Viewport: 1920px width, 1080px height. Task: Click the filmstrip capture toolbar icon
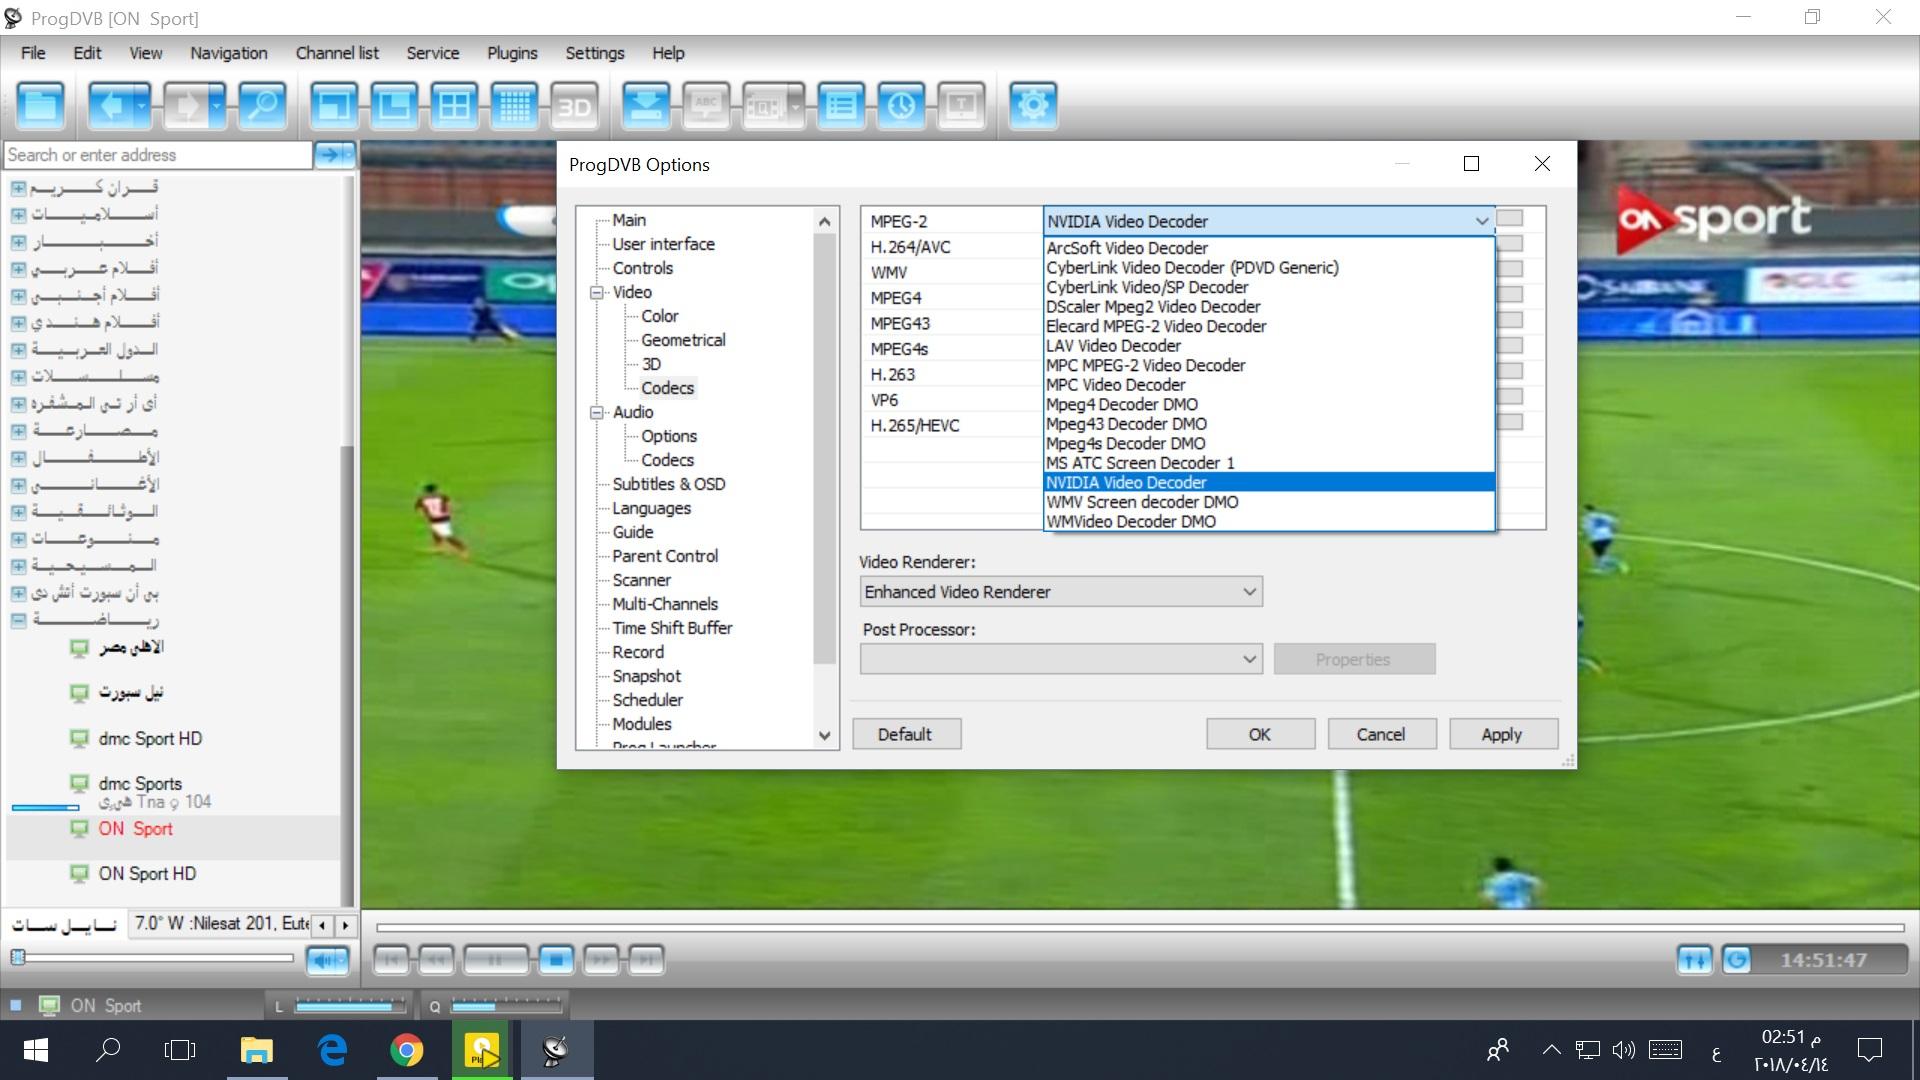(766, 105)
